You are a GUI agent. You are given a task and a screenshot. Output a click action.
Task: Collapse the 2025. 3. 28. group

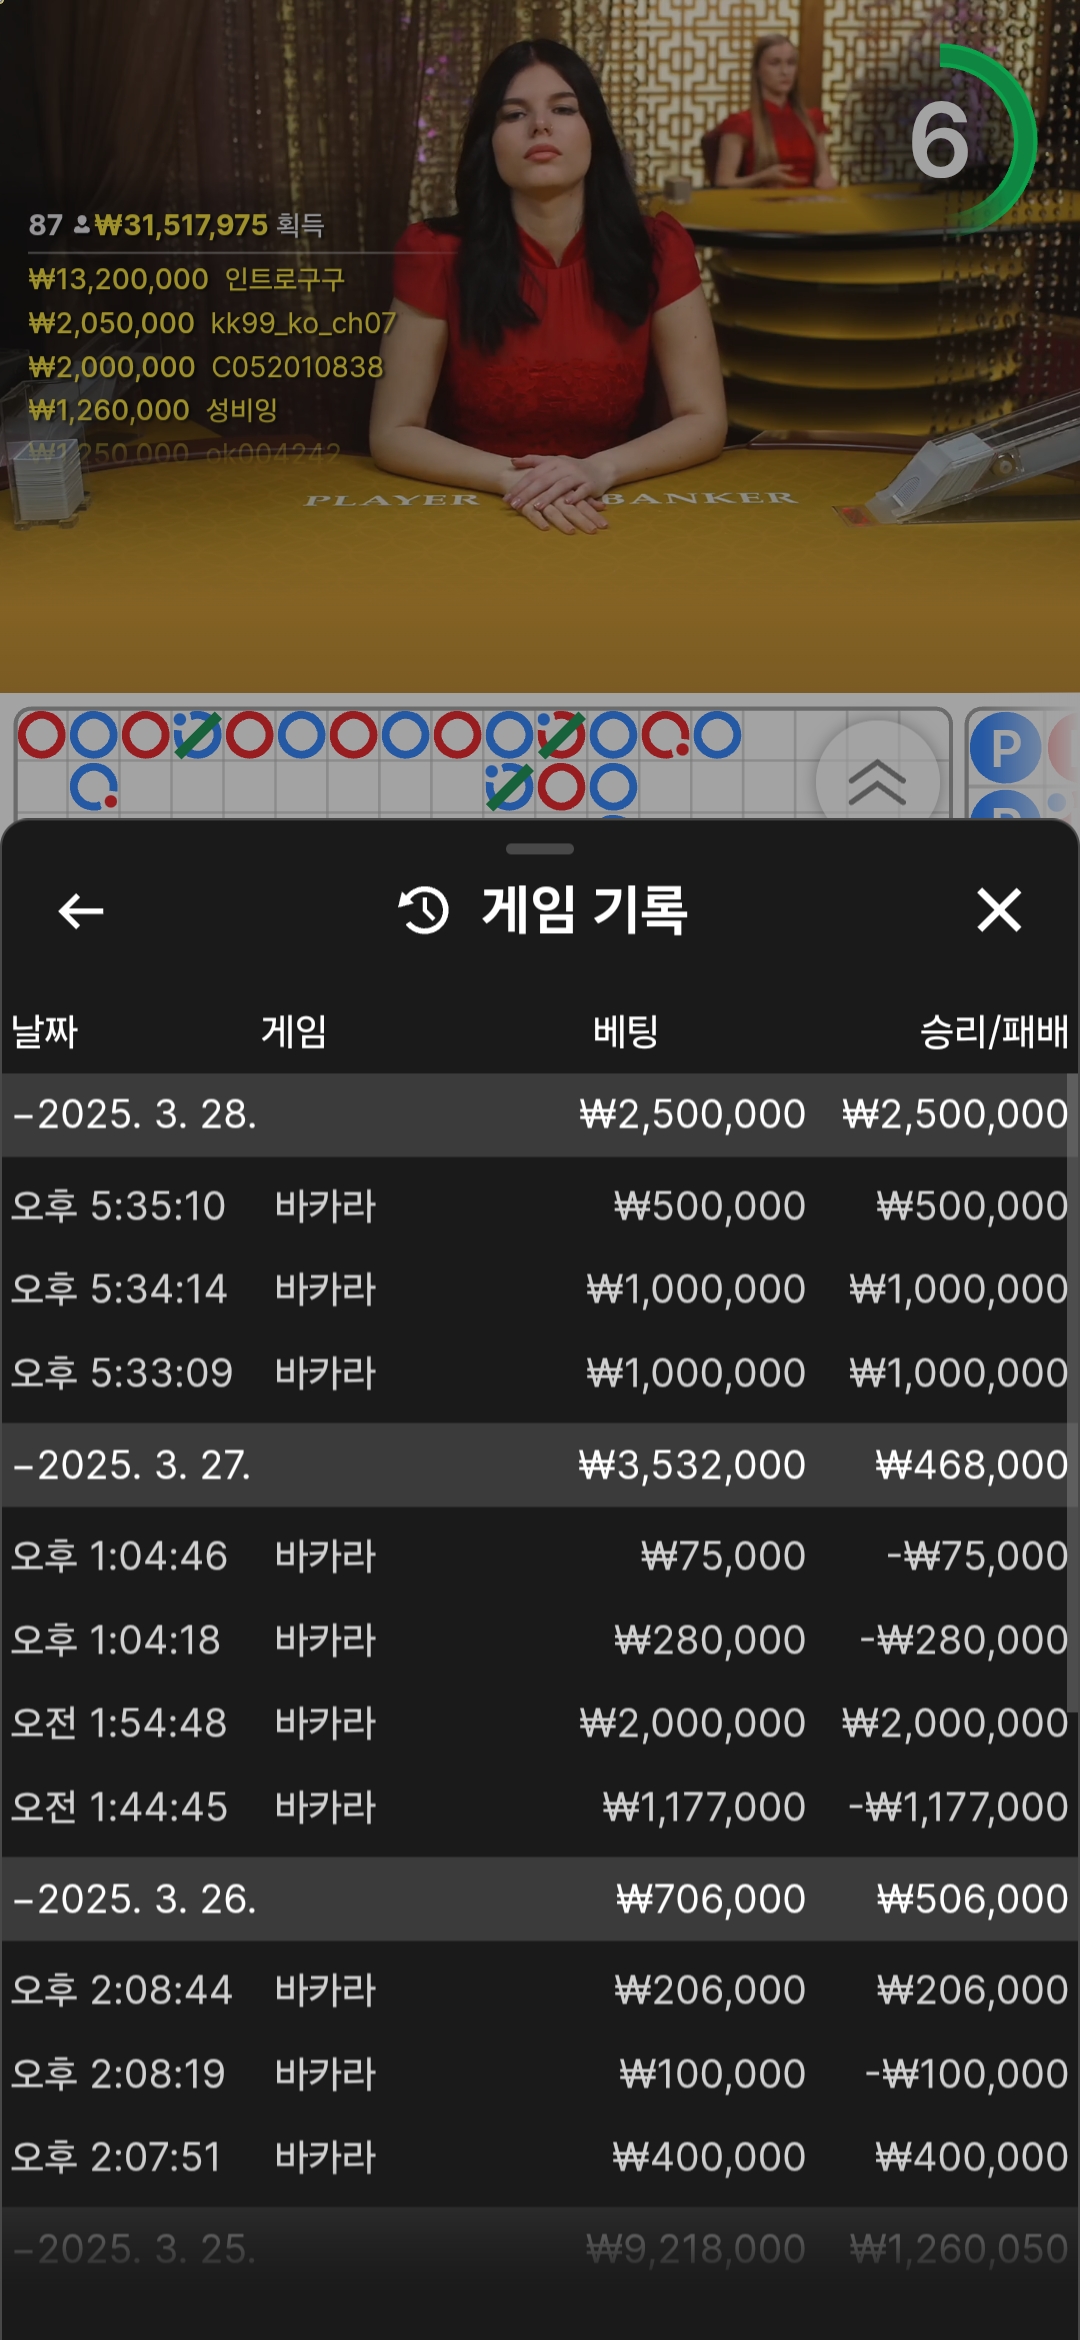(540, 1115)
